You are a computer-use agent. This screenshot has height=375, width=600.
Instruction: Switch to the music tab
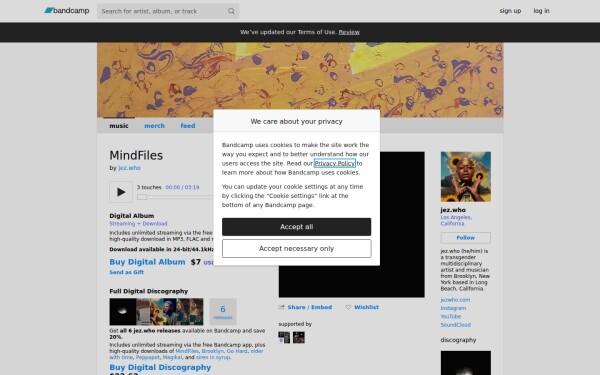click(119, 126)
